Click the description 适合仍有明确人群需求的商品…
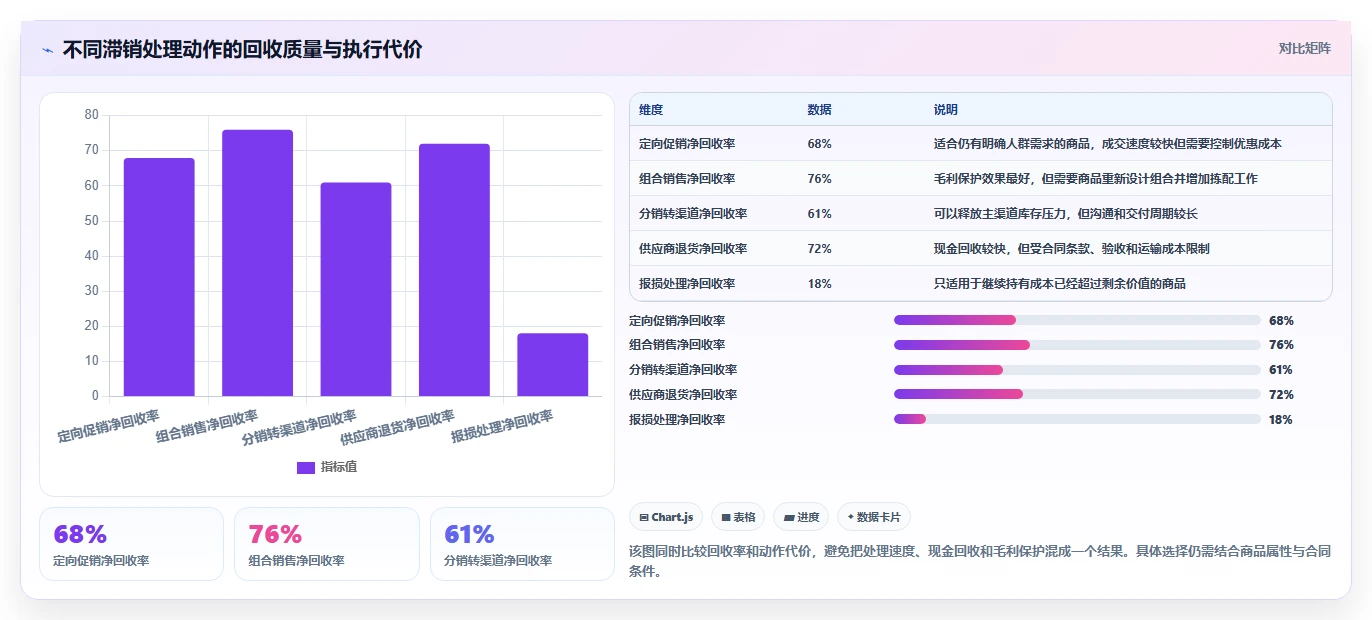 pyautogui.click(x=1108, y=144)
